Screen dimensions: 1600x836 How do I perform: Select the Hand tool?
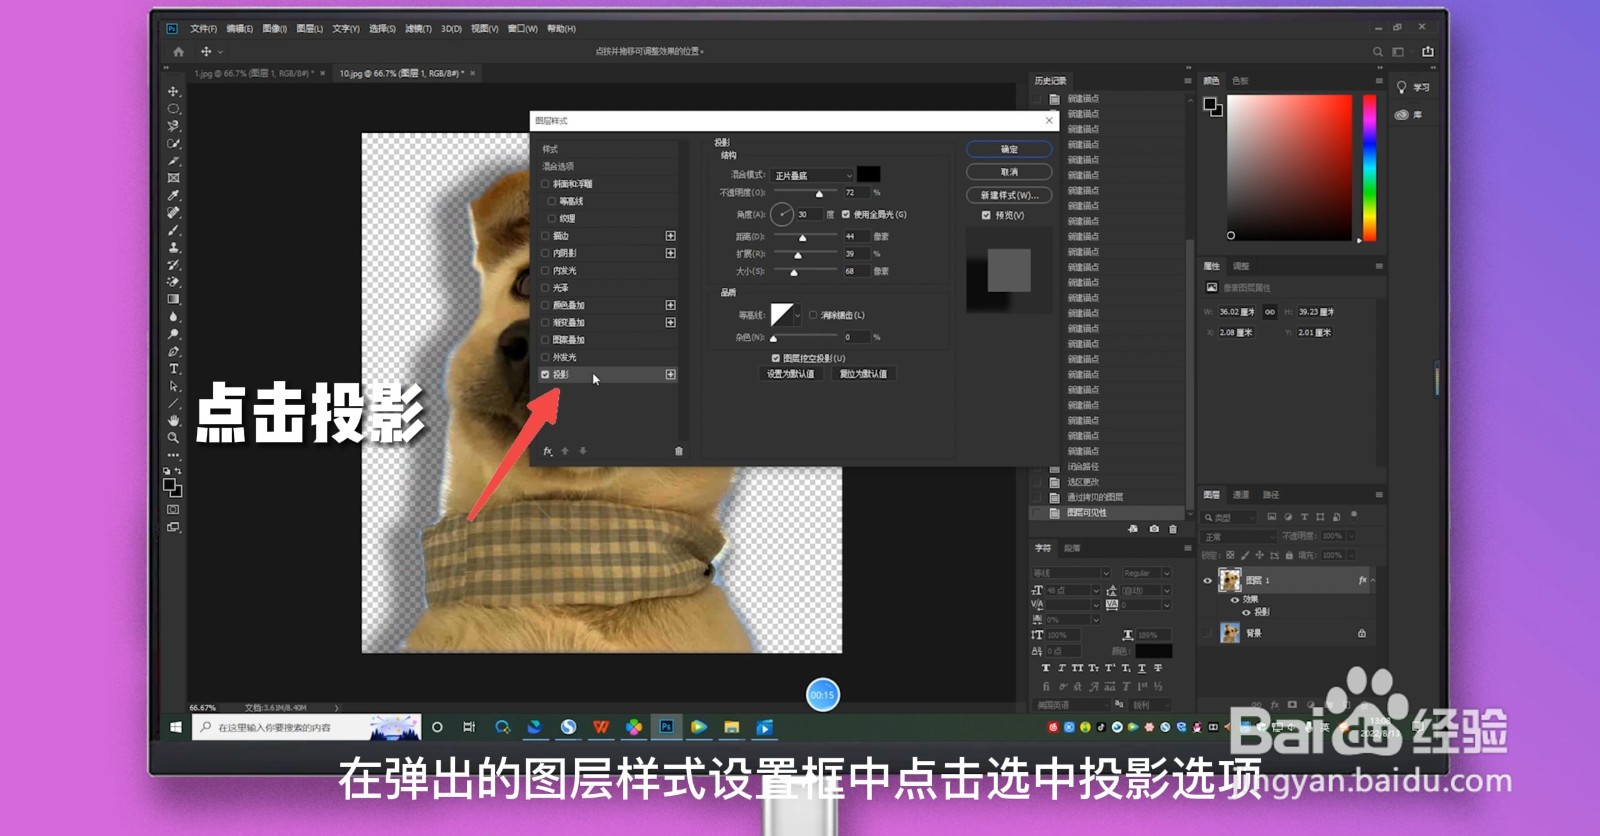(173, 421)
